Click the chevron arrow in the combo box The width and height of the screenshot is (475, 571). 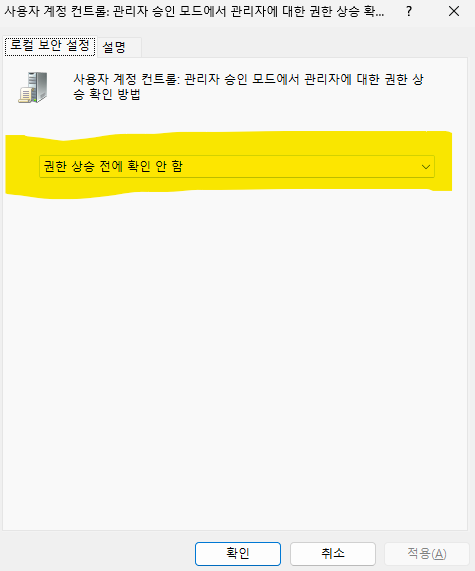pos(425,167)
